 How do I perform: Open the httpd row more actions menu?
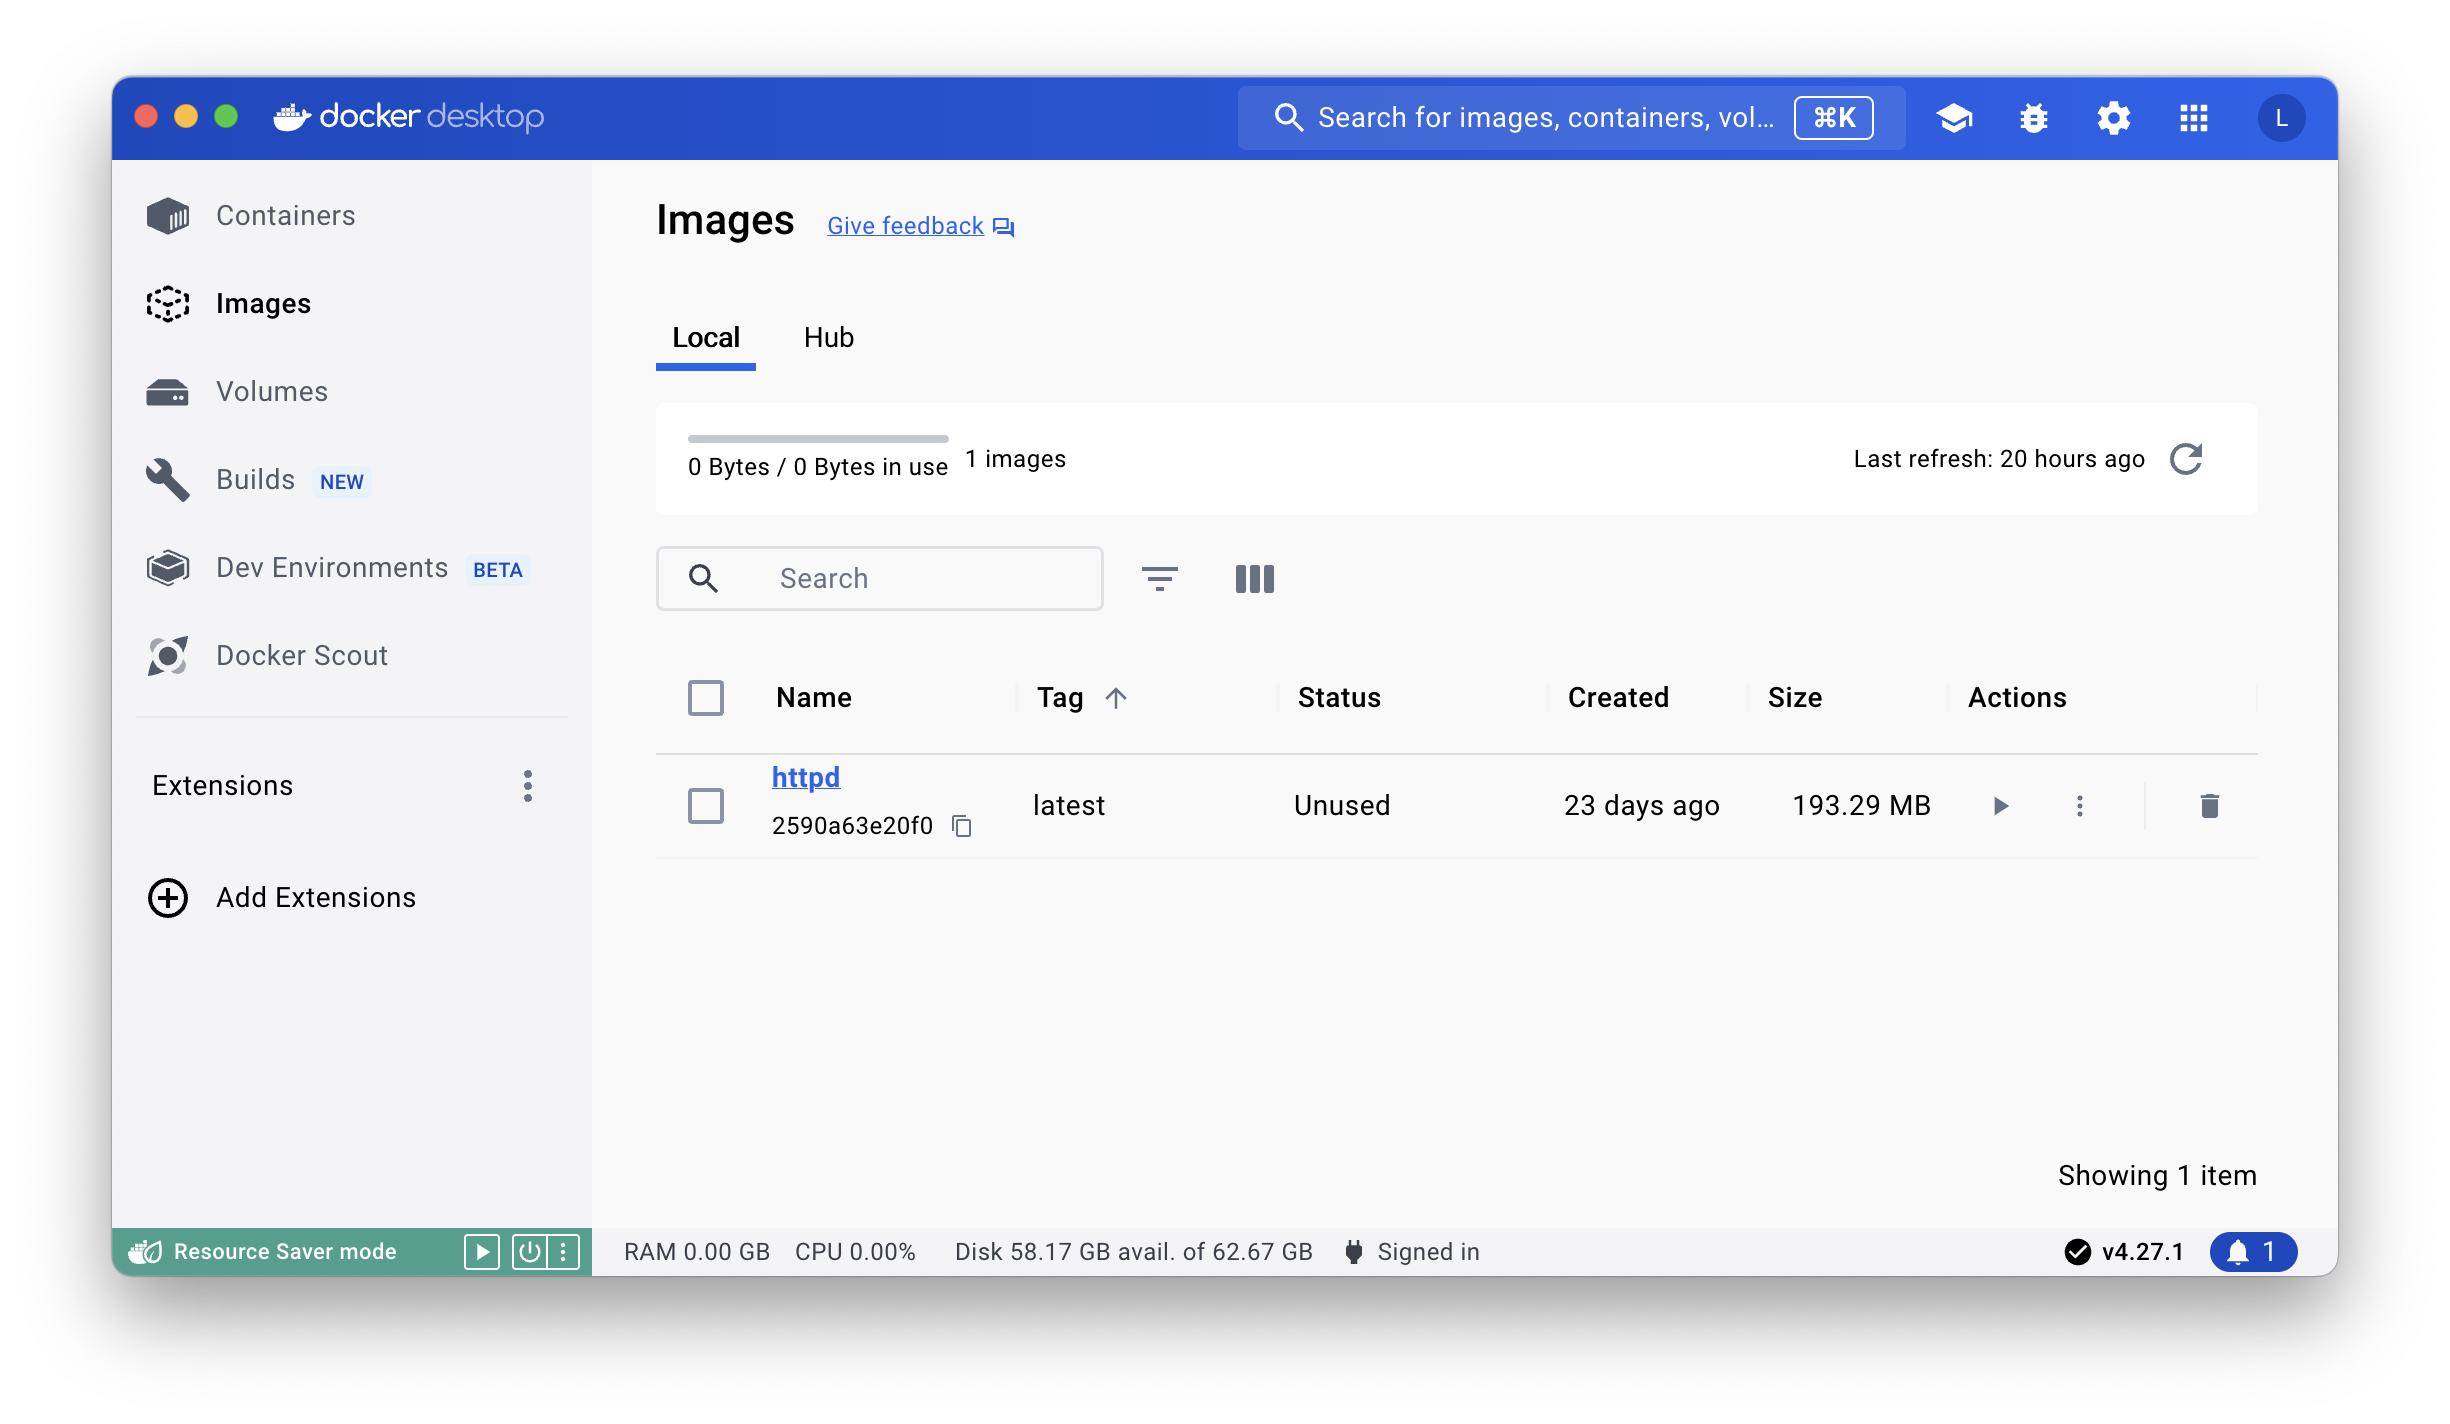pyautogui.click(x=2080, y=806)
